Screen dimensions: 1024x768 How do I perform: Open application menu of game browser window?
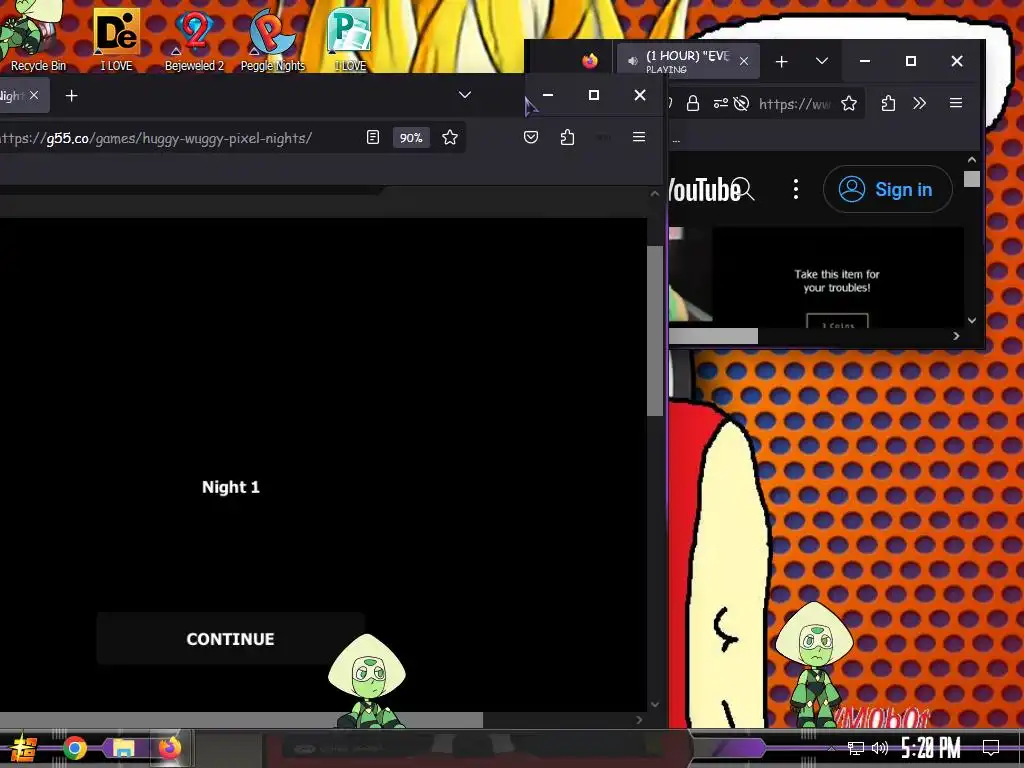click(x=639, y=137)
